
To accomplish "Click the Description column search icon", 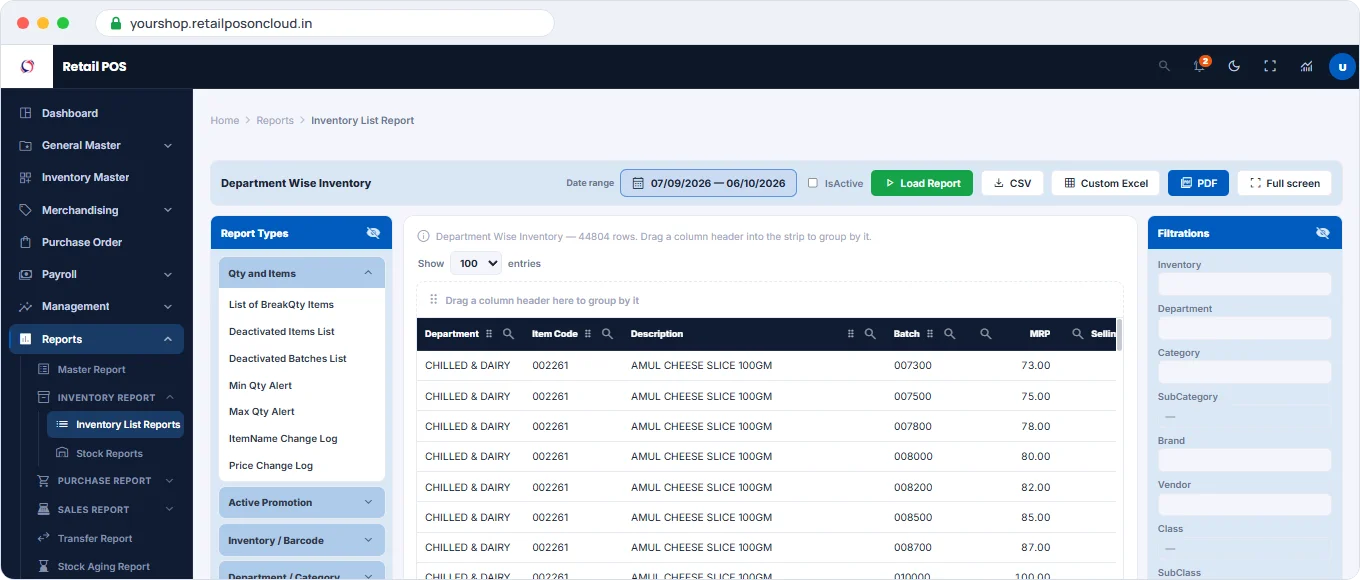I will pyautogui.click(x=870, y=334).
